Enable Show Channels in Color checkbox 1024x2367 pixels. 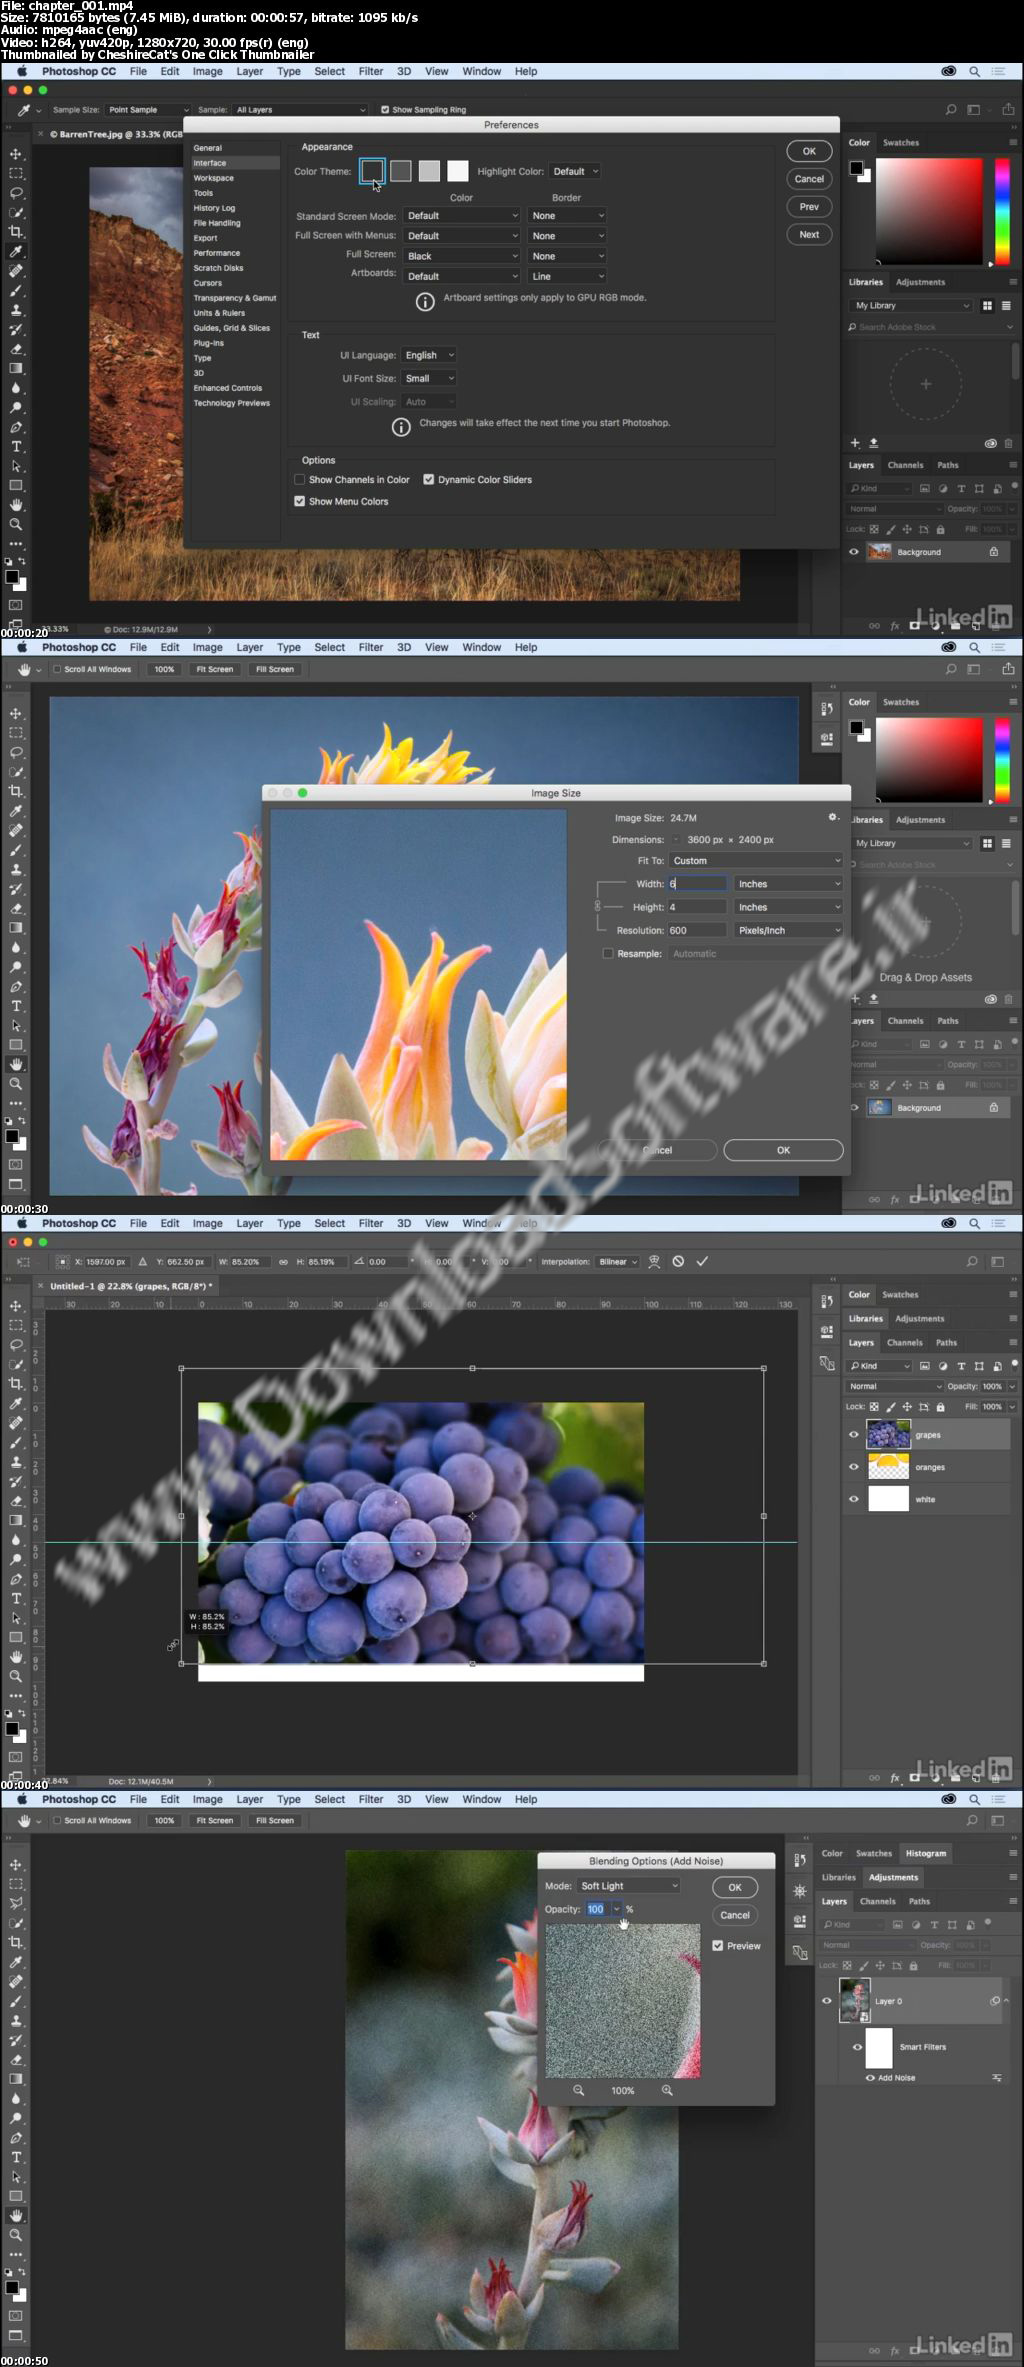tap(299, 479)
